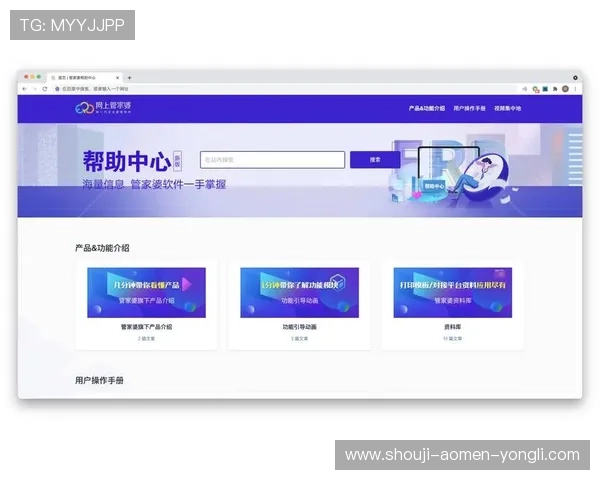Open 用户操作手册 in top navigation
Viewport: 600px width, 480px height.
point(470,108)
